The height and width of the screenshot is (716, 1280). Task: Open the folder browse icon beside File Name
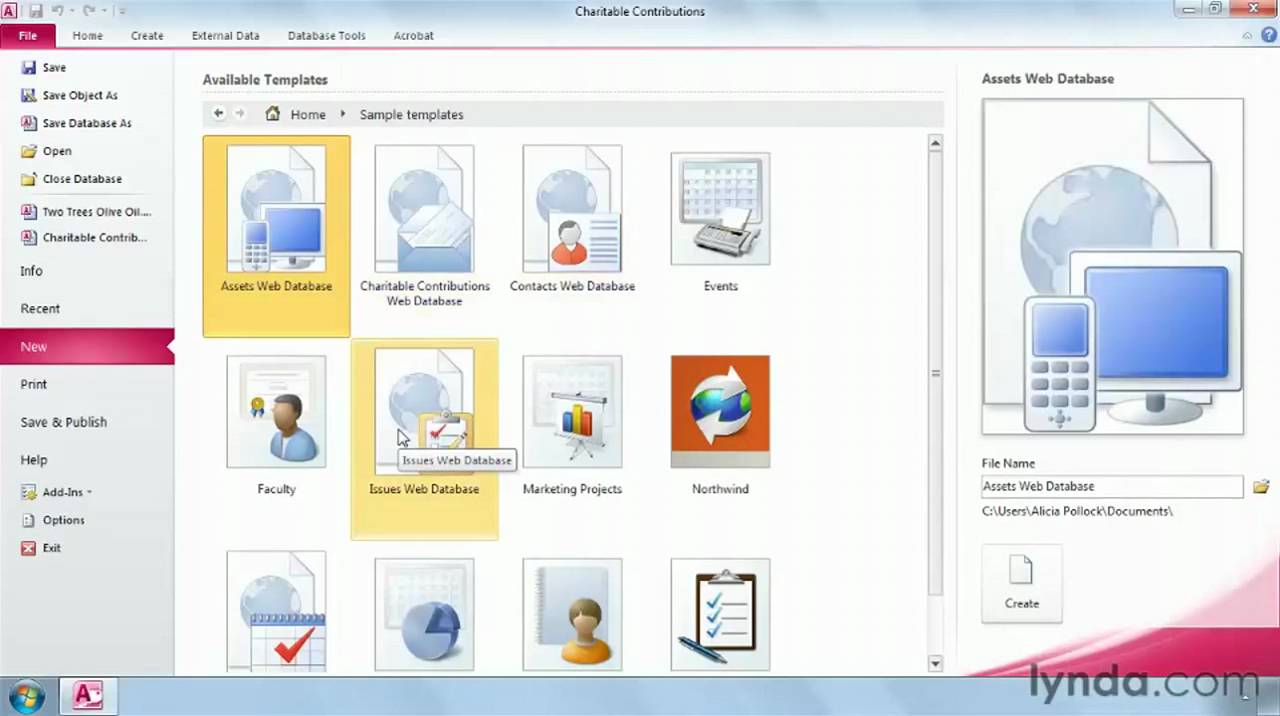[1261, 486]
